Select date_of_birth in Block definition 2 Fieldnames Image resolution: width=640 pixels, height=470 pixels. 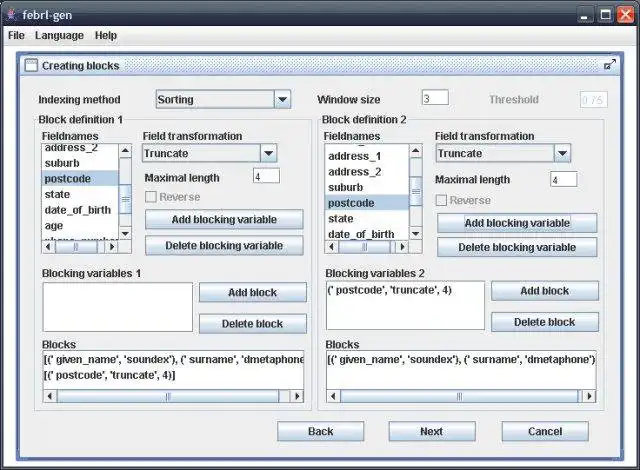[367, 234]
